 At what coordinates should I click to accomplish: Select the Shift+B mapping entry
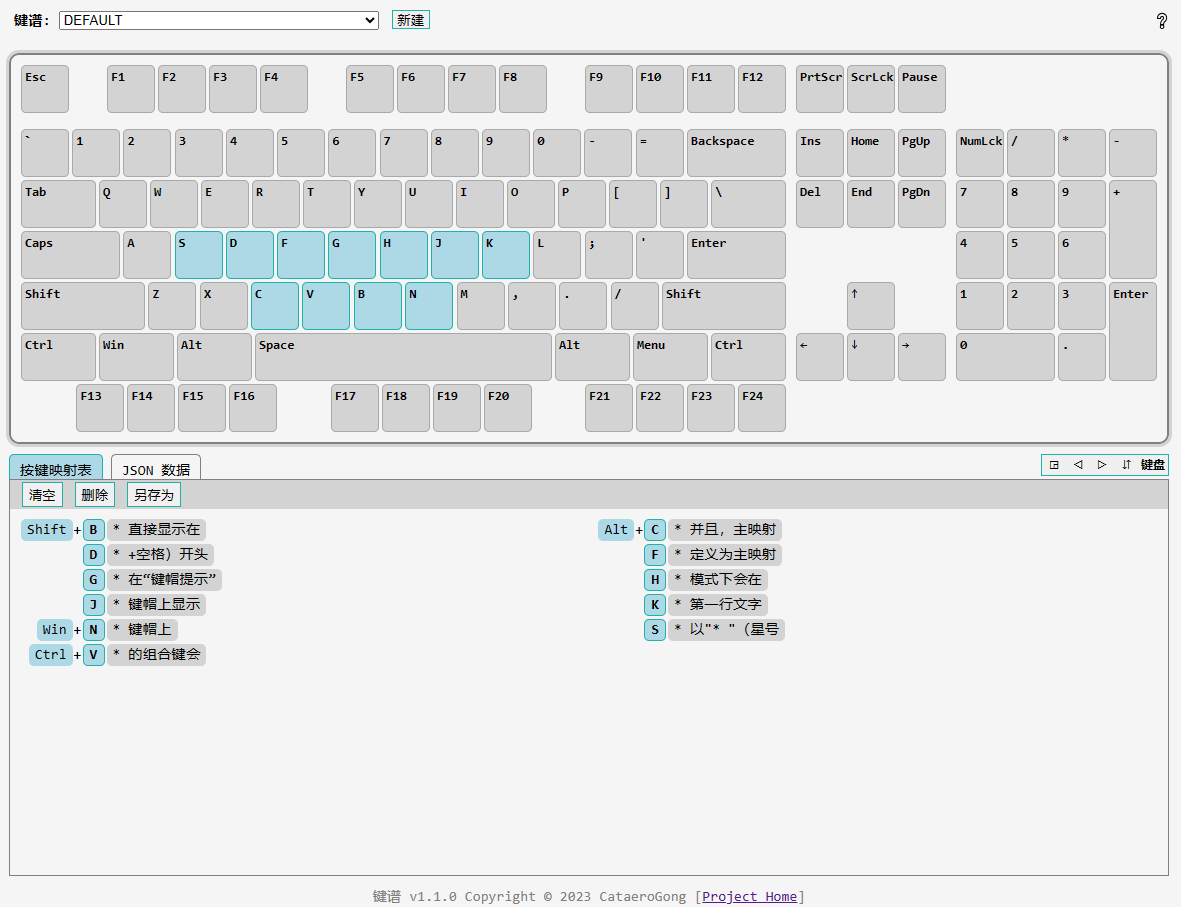pyautogui.click(x=94, y=530)
